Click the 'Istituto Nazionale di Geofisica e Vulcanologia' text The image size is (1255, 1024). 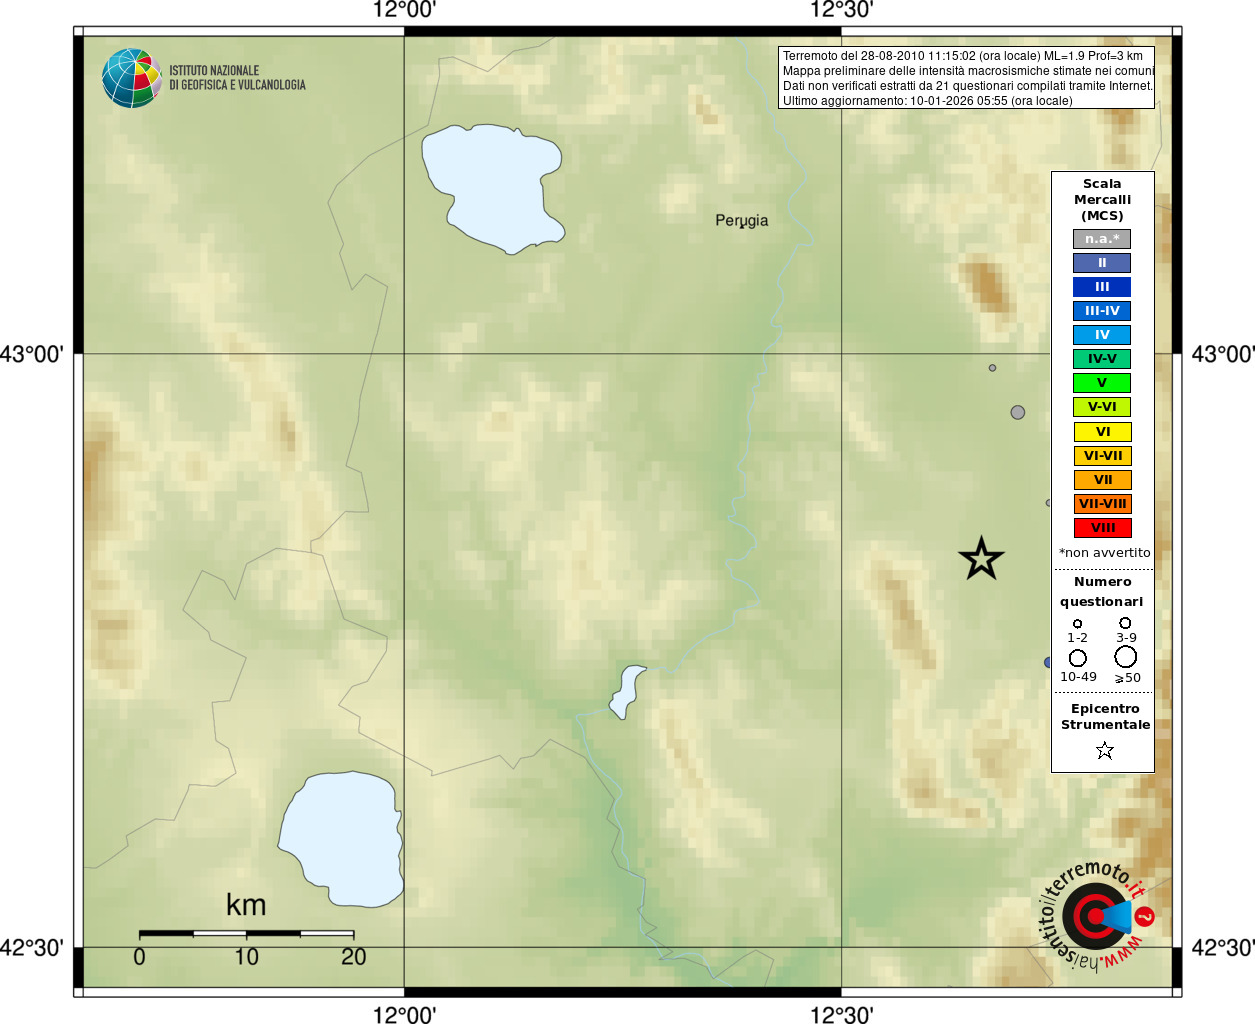[237, 78]
